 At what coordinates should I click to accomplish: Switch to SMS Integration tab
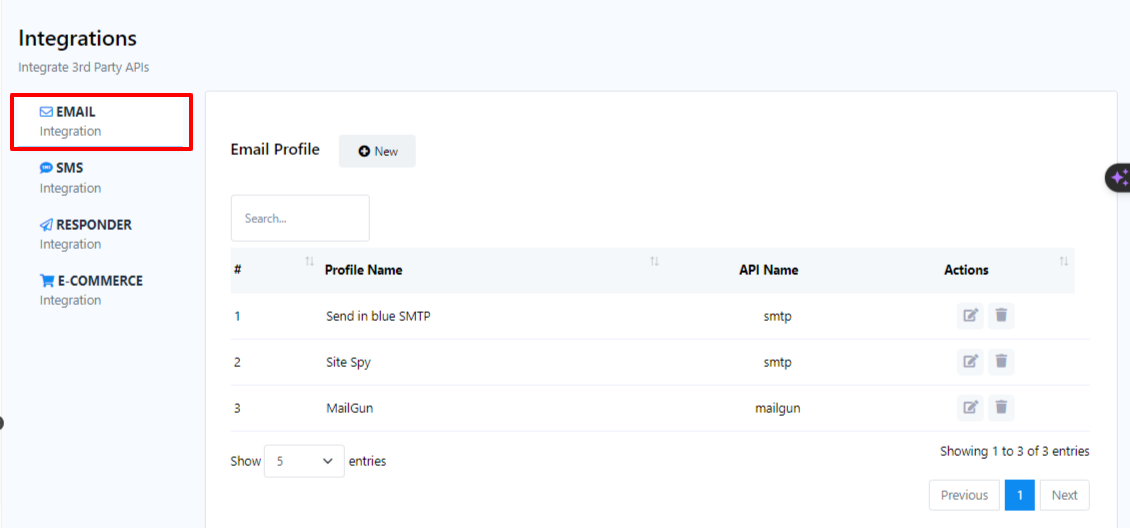(x=70, y=177)
